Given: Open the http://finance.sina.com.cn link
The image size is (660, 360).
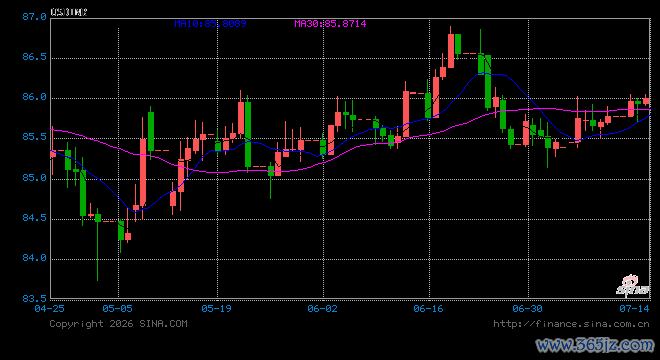Looking at the screenshot, I should 571,324.
